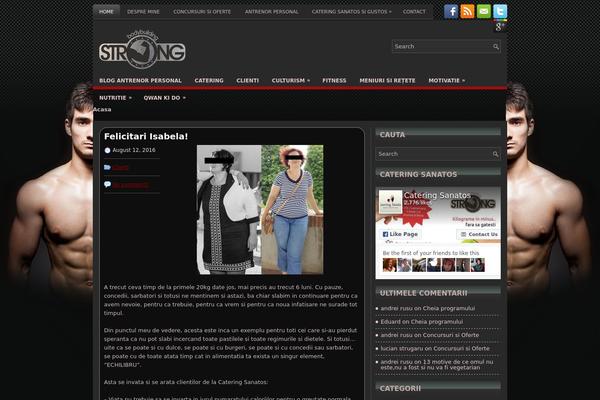Open Antrenor Personal top menu item
The image size is (600, 400).
tap(272, 12)
